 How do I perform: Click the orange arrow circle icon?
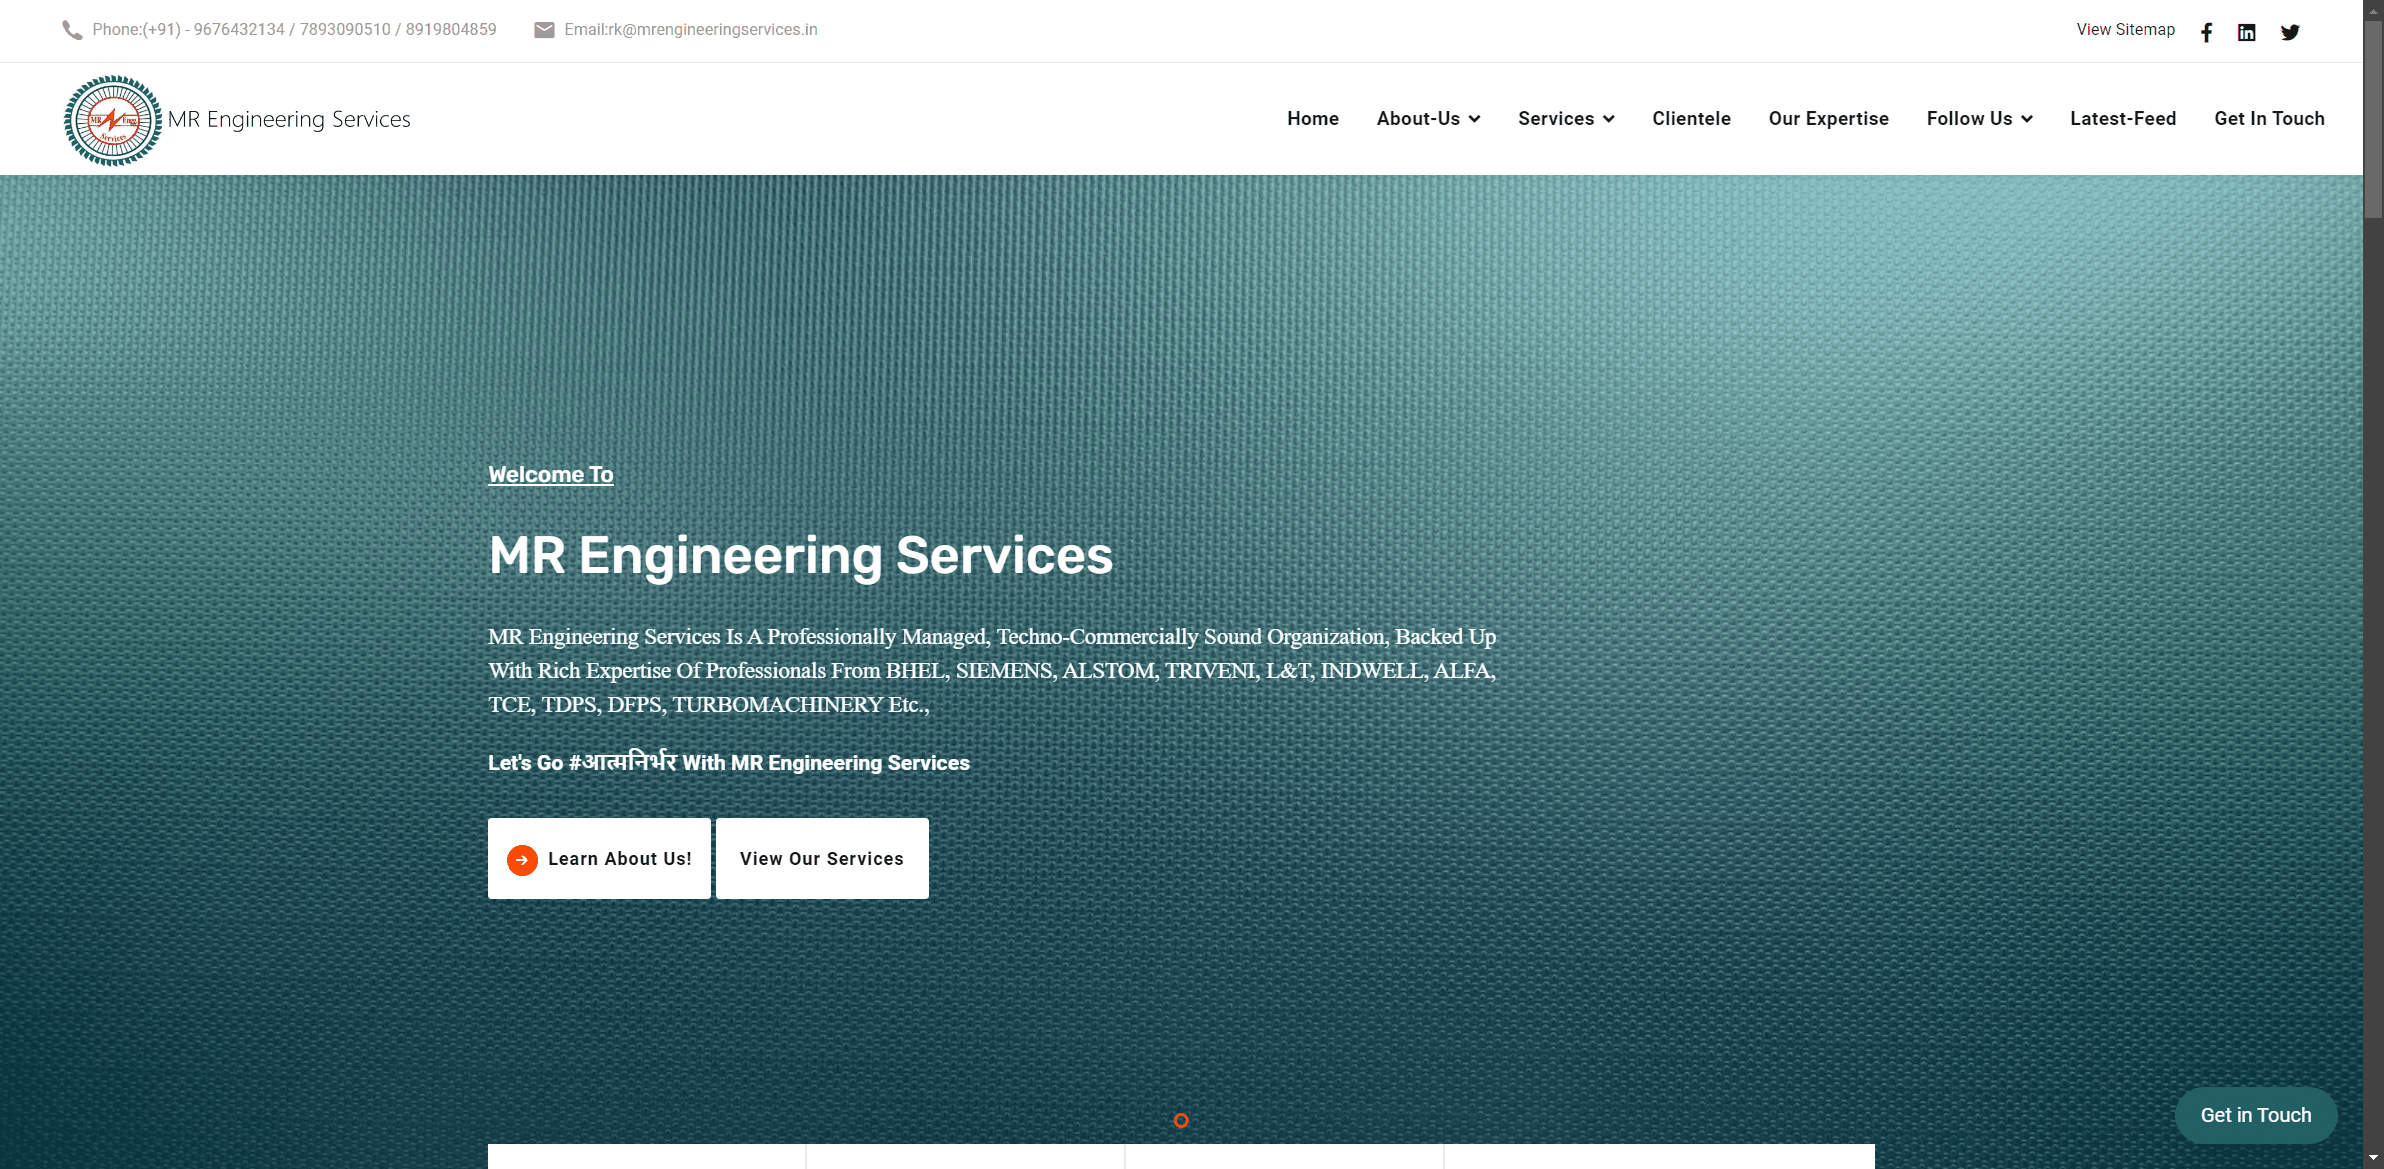pos(522,860)
